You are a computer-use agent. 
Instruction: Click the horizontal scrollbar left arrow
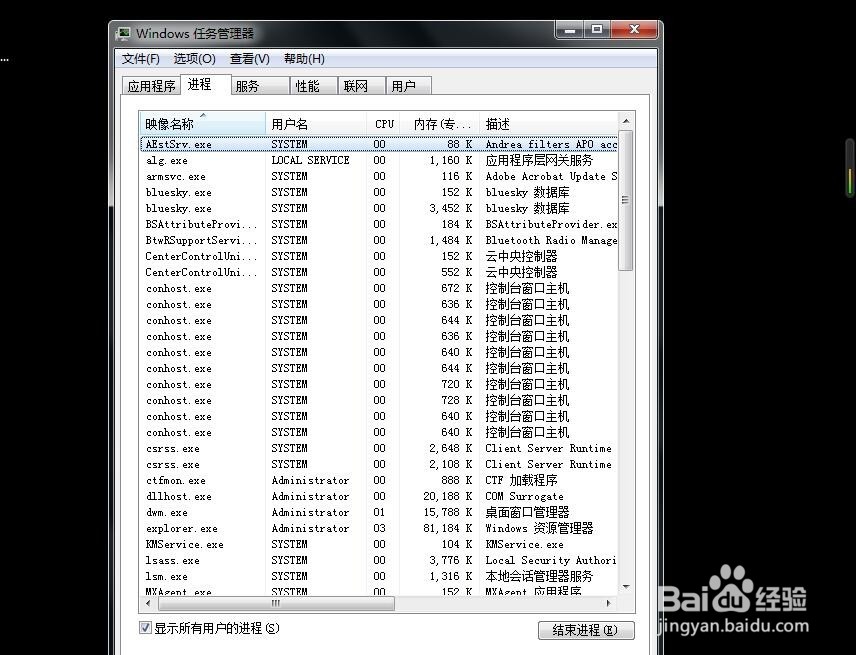148,603
